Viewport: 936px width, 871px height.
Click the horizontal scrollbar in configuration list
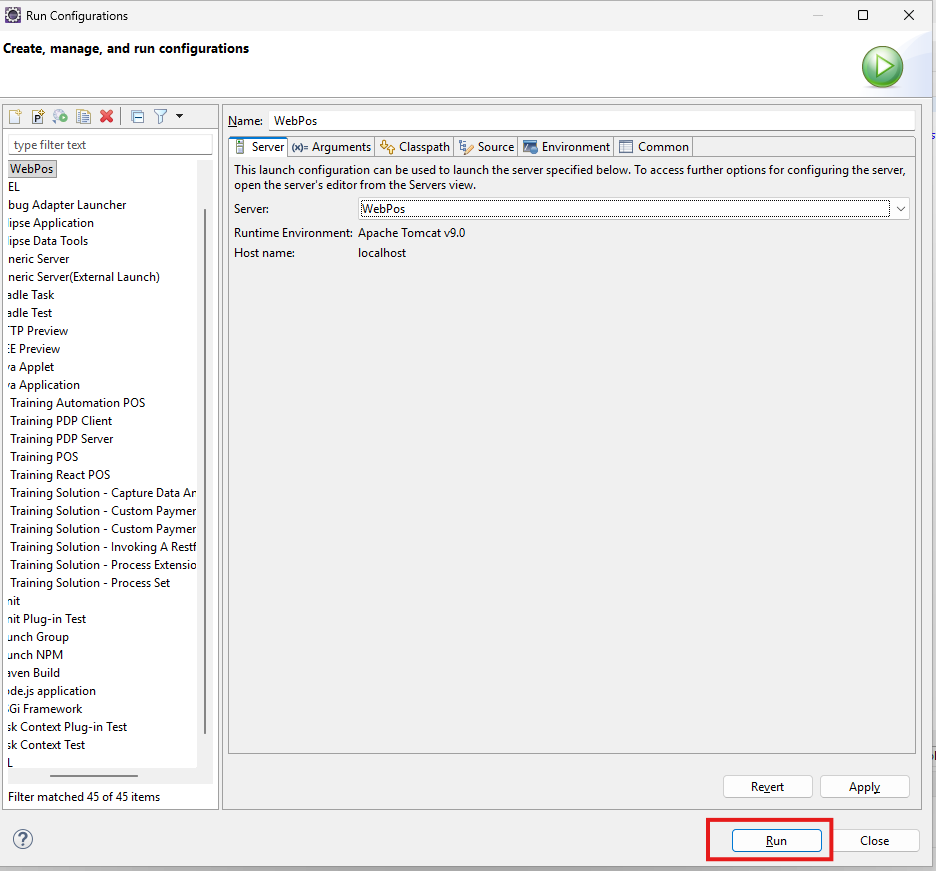pyautogui.click(x=94, y=775)
